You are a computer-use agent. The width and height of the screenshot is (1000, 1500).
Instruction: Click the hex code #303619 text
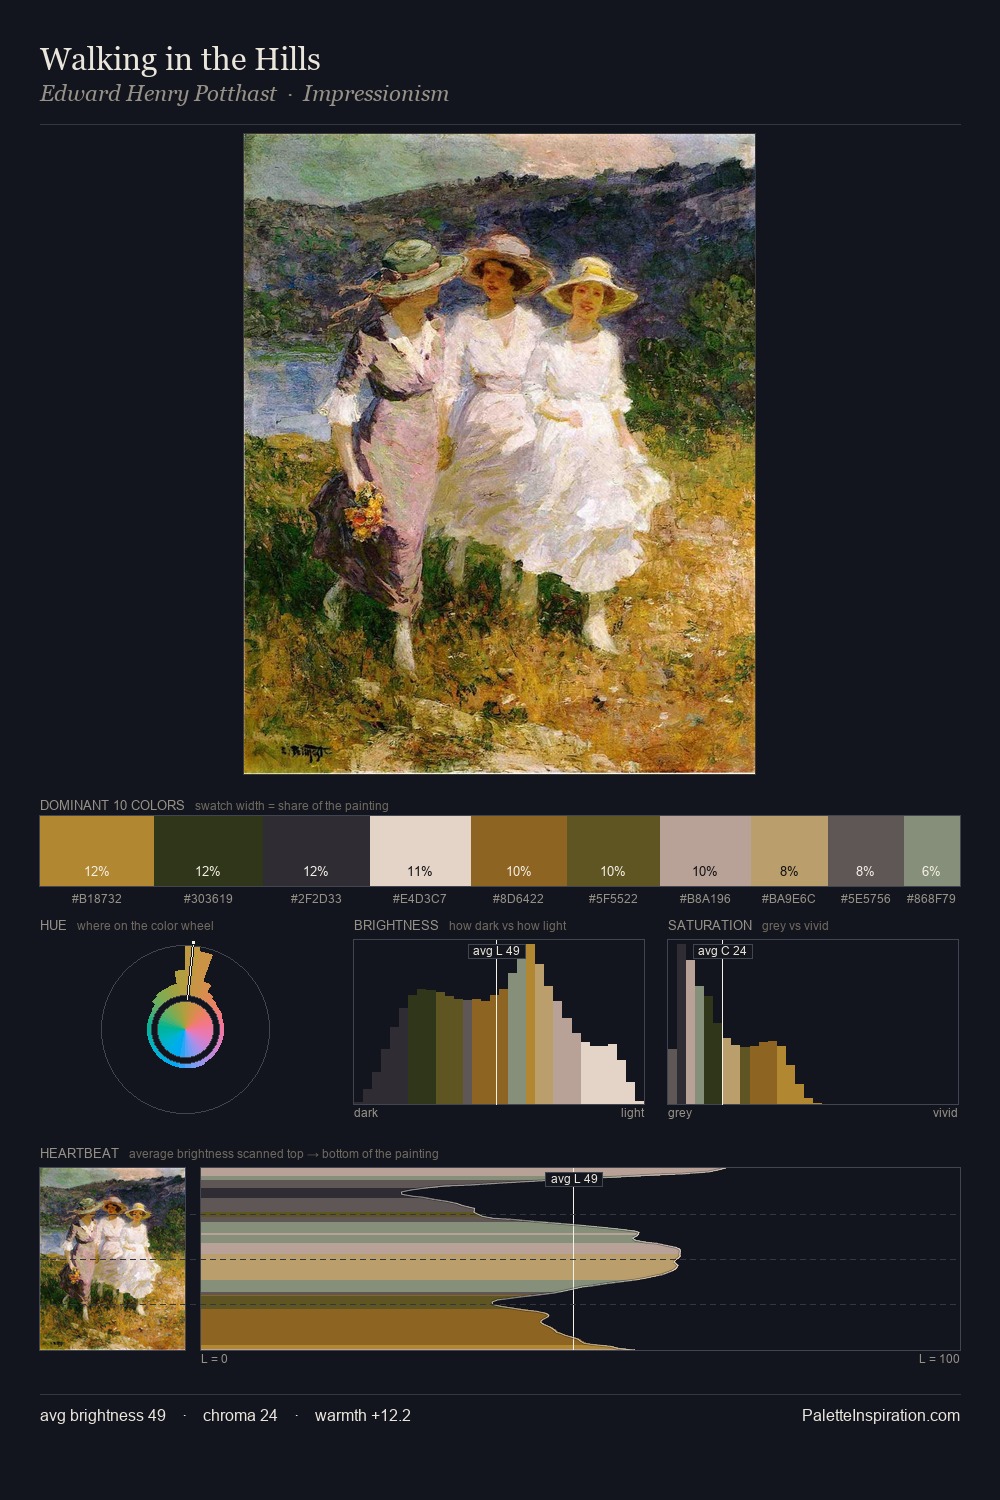pos(208,899)
